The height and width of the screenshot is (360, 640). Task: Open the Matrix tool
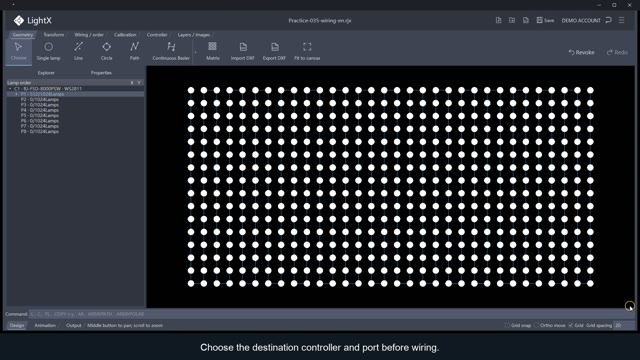coord(213,51)
